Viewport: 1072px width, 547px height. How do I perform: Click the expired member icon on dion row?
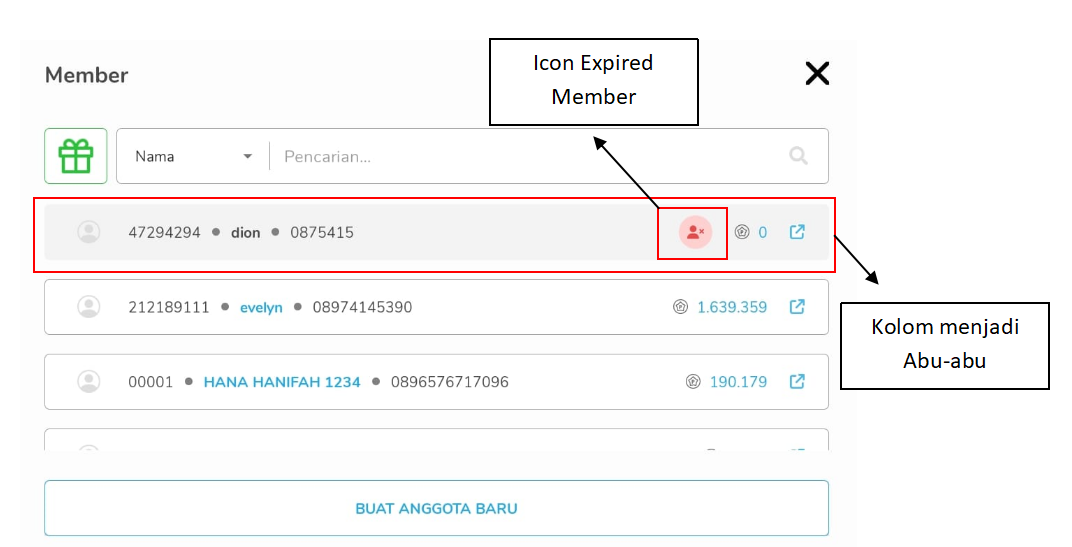pos(695,232)
